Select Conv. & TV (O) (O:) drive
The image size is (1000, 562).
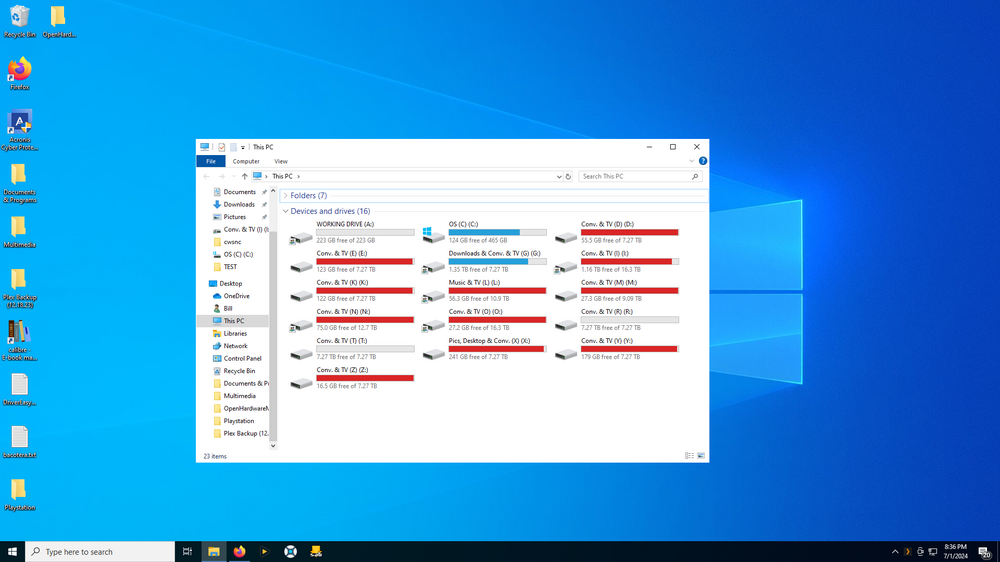point(484,320)
